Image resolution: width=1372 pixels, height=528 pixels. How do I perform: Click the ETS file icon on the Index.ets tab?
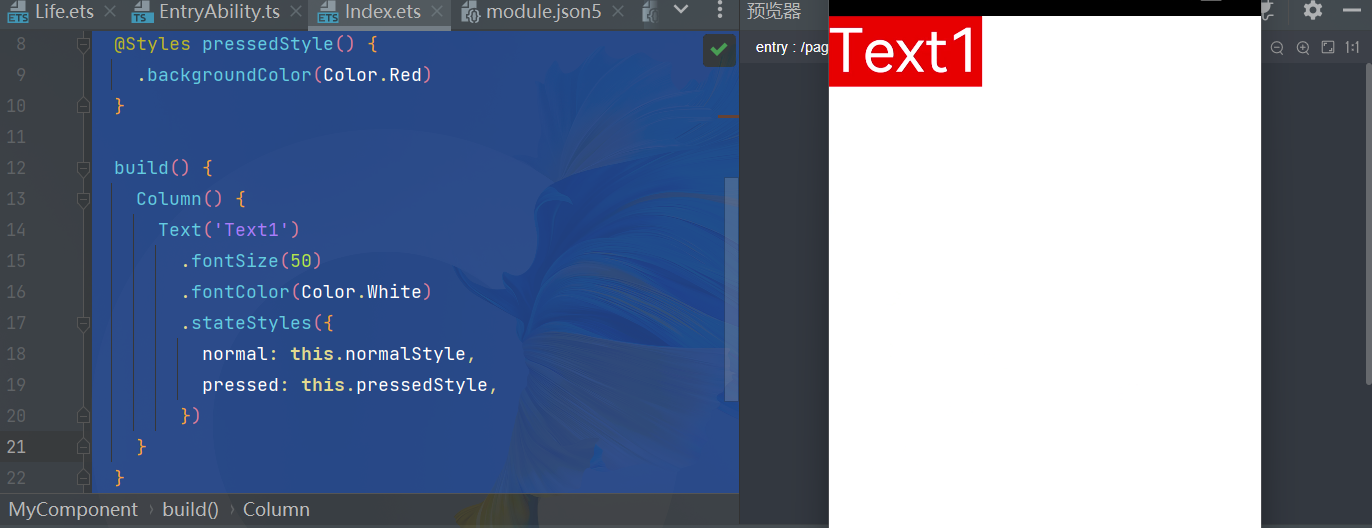[327, 13]
